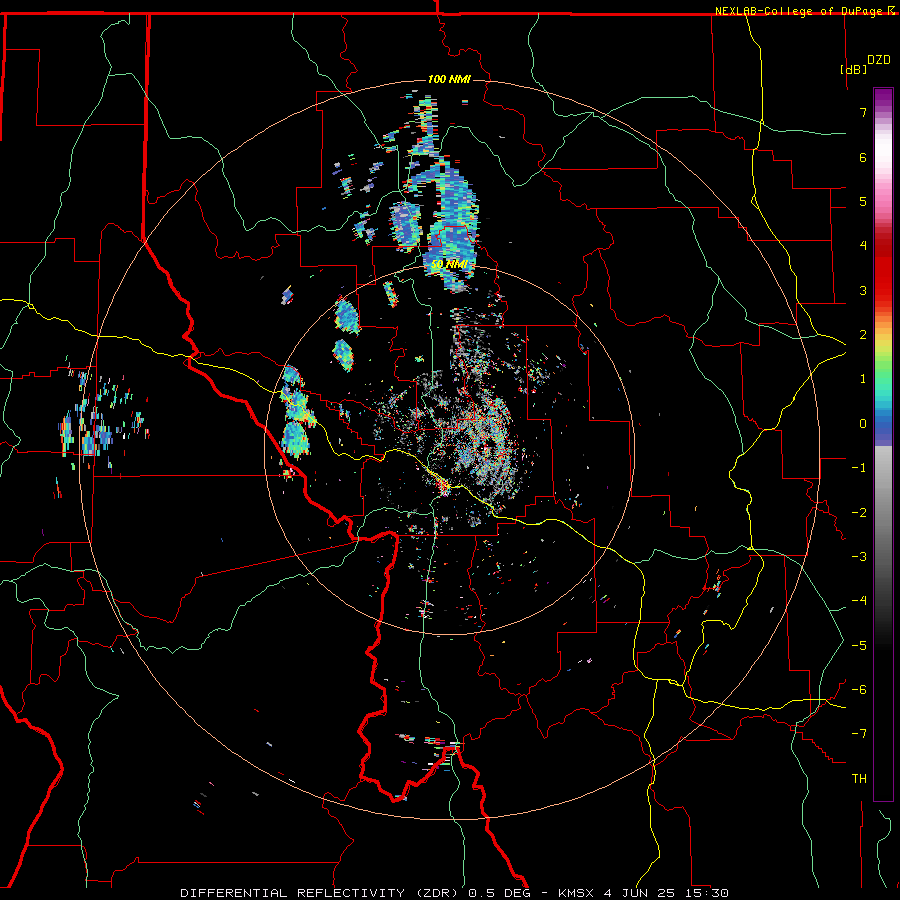Click the -4 value on the dB scale

click(x=859, y=601)
